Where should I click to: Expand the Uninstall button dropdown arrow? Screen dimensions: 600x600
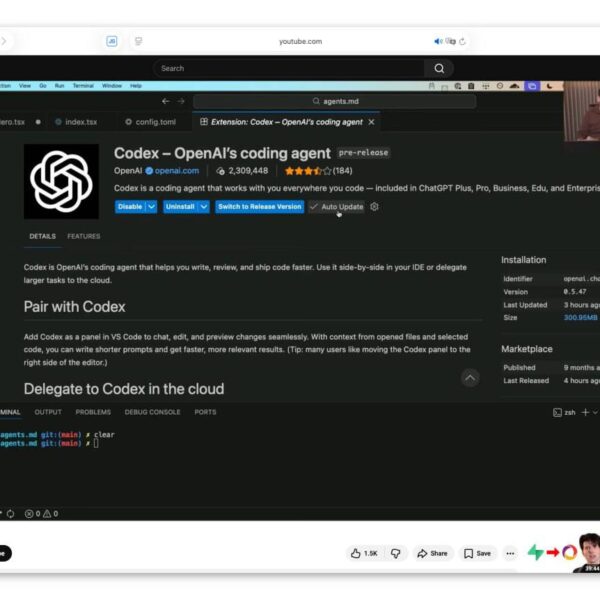pyautogui.click(x=204, y=207)
